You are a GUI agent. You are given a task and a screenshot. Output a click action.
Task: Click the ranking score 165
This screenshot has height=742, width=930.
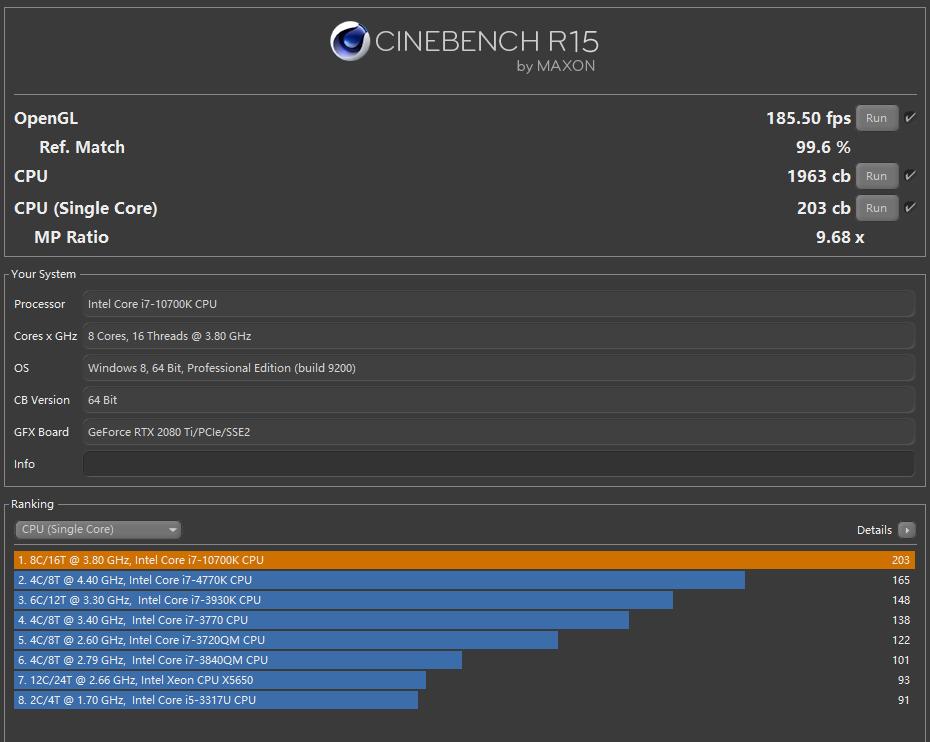[x=900, y=580]
